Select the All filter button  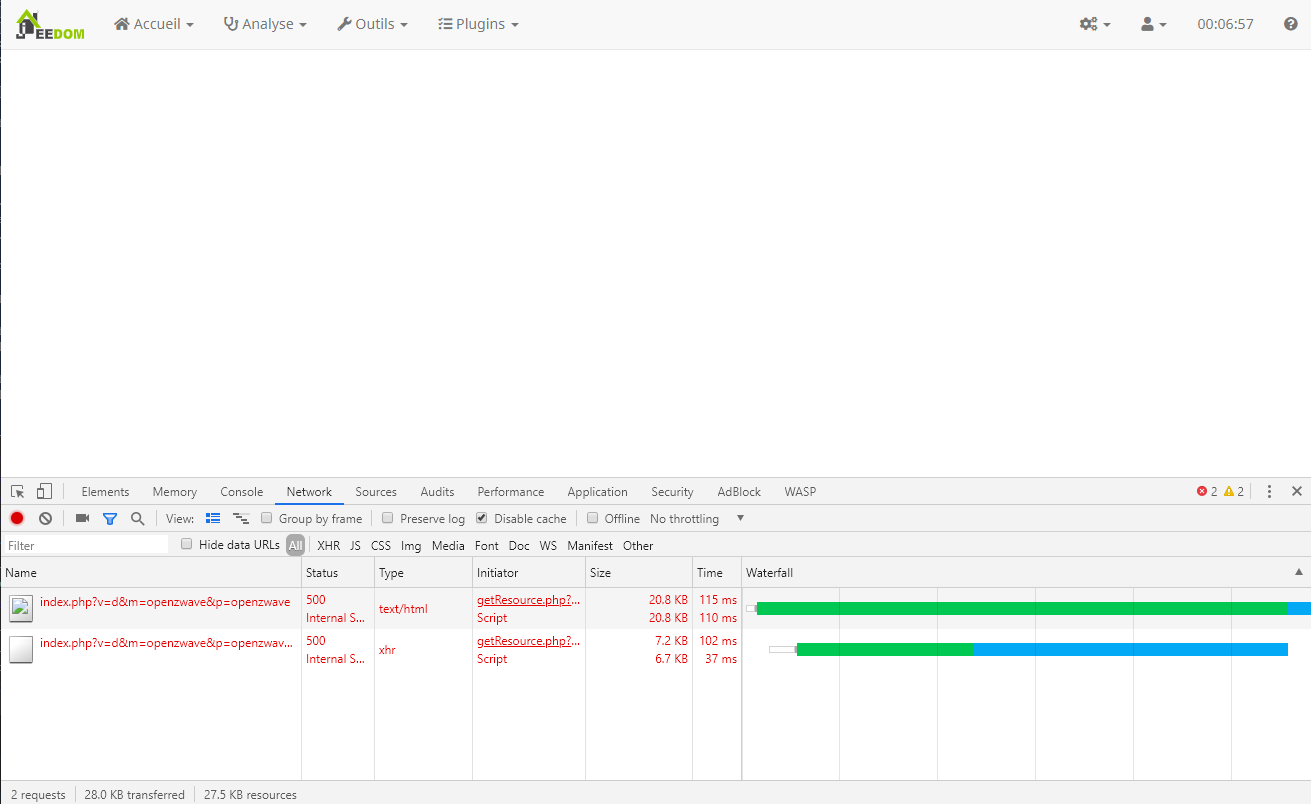point(295,545)
